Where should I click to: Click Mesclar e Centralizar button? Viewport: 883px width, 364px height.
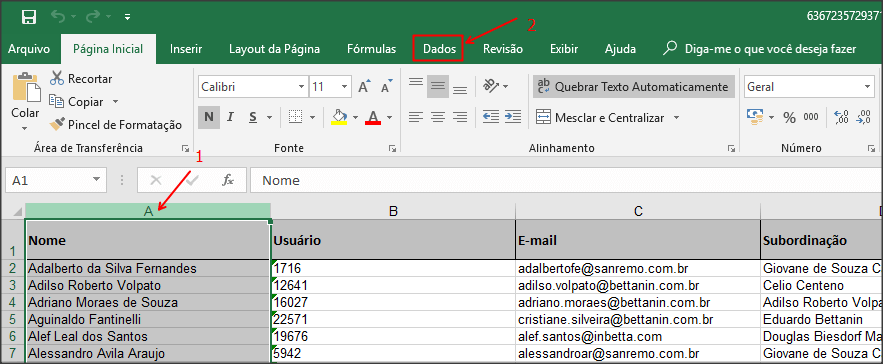600,118
